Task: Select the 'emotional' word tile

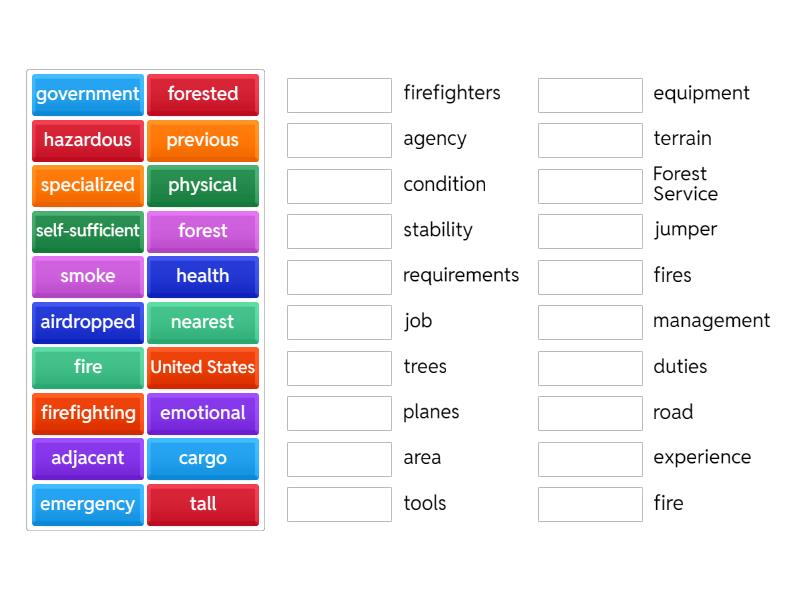Action: 203,413
